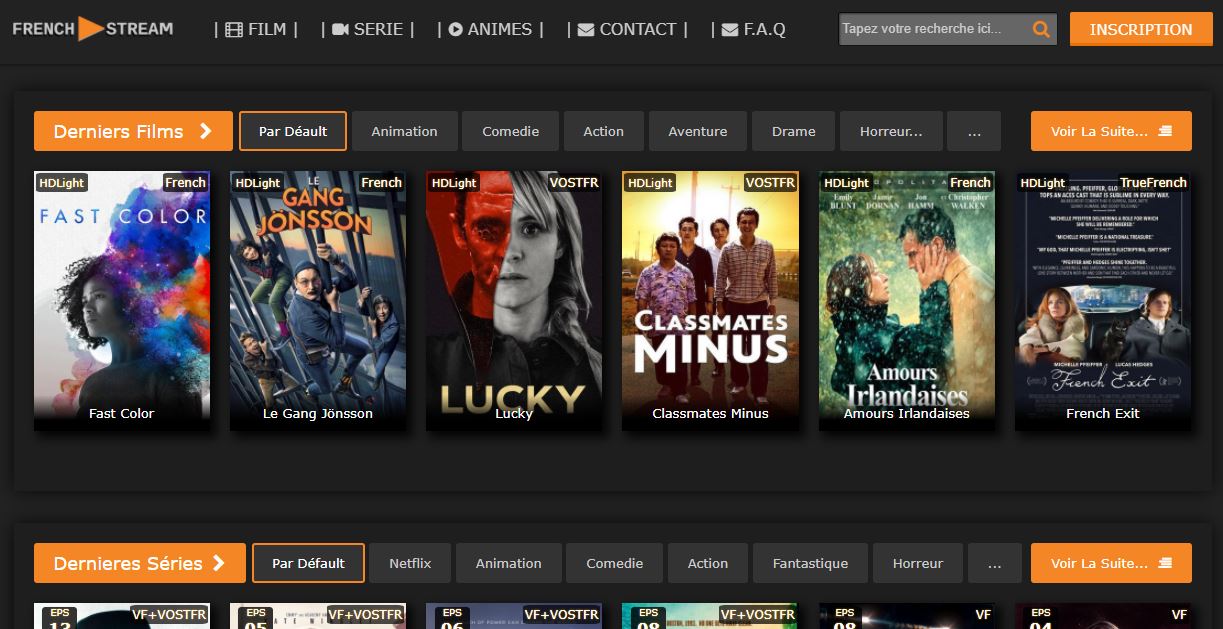Click the orange search magnifier icon

click(x=1041, y=30)
